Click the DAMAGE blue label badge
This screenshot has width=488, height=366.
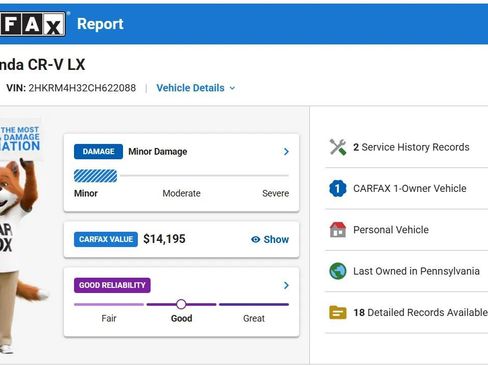98,152
